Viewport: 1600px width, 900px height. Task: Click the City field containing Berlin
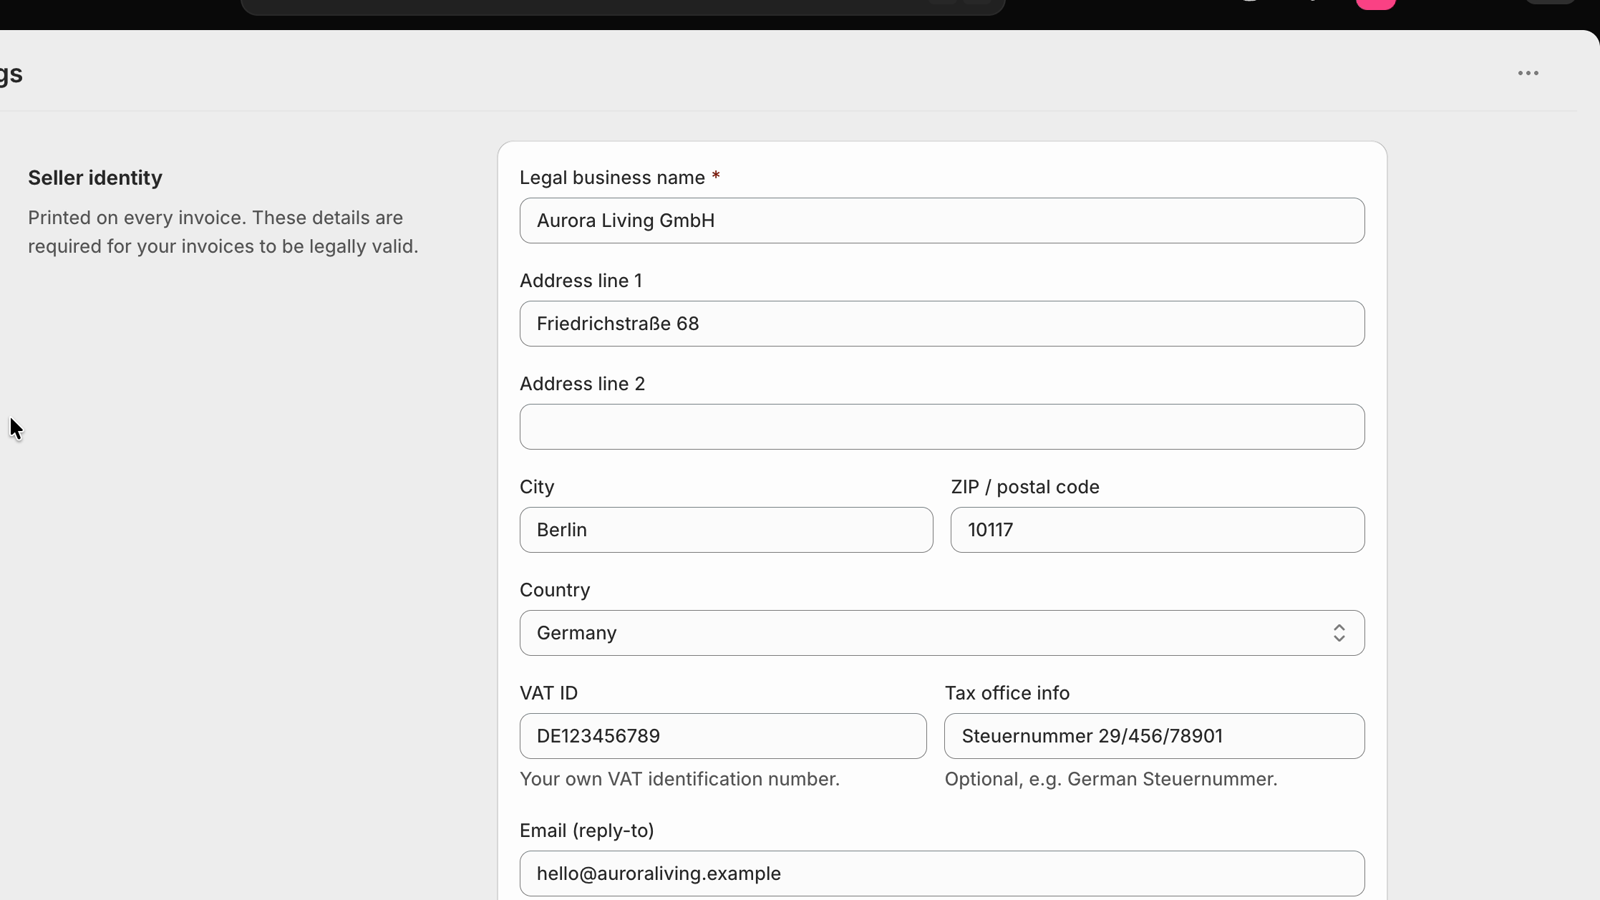coord(726,530)
